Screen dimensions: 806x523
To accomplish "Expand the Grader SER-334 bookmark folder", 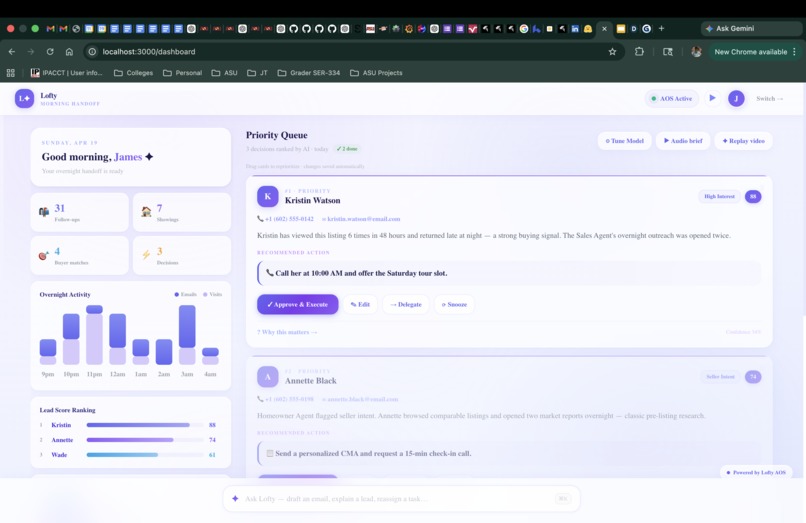I will tap(309, 73).
